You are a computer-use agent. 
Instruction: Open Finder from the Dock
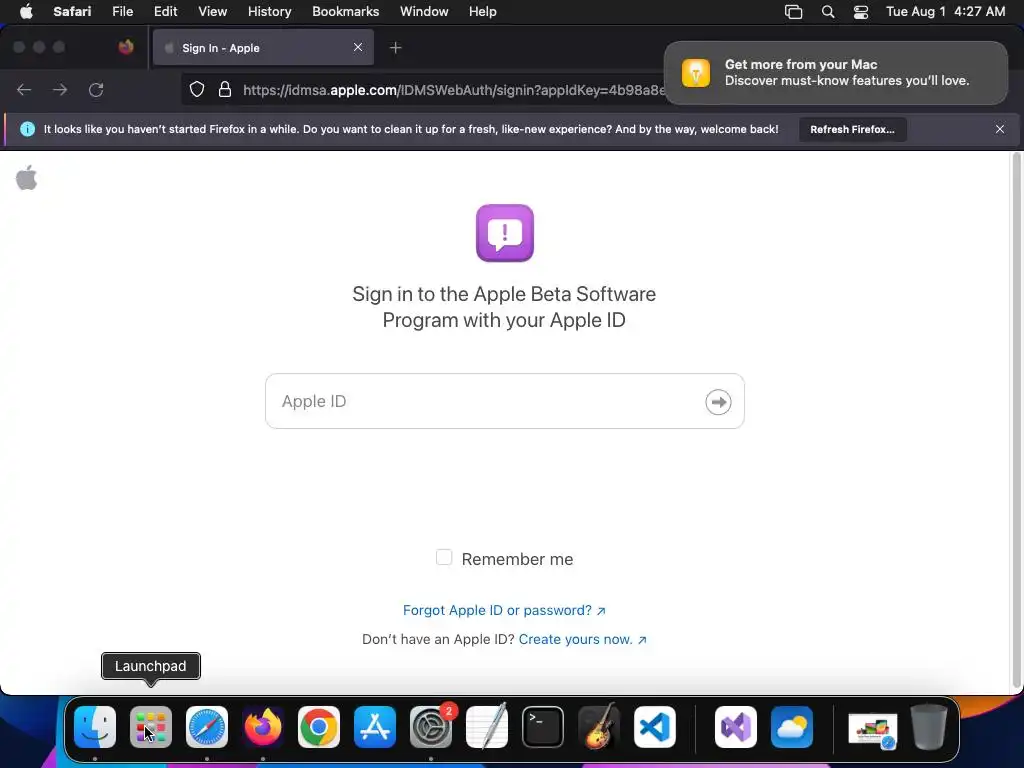[95, 727]
